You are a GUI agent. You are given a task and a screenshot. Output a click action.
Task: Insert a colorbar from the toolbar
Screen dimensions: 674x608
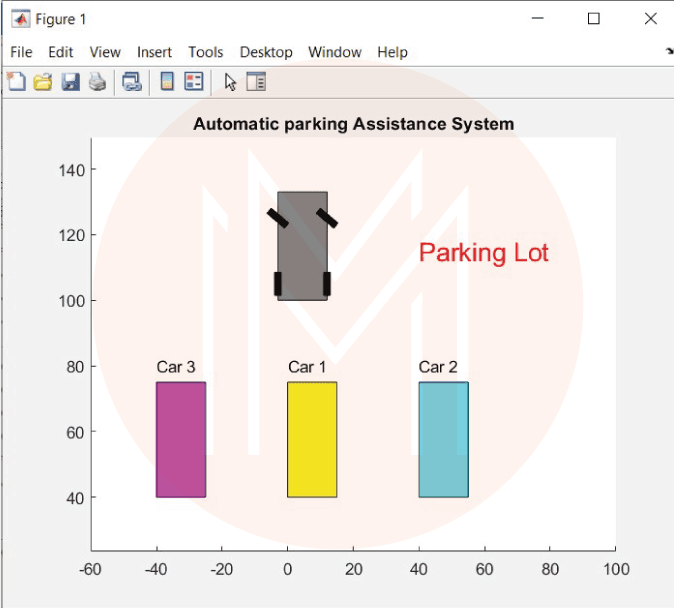167,82
